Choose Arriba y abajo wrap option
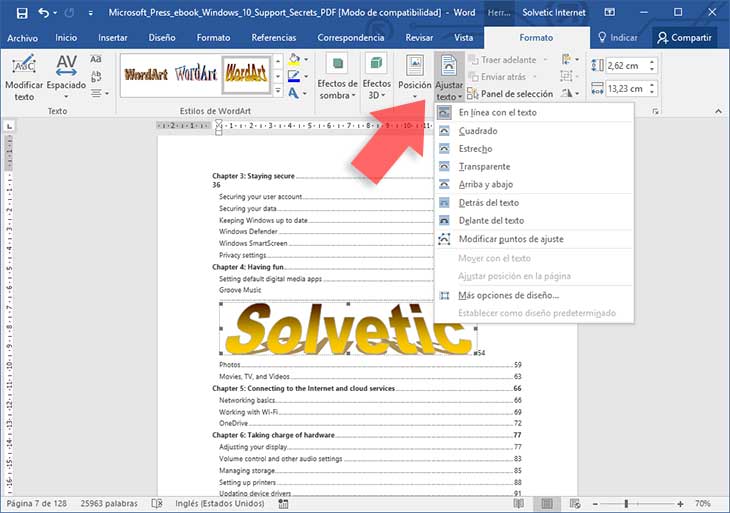This screenshot has width=730, height=513. point(534,184)
